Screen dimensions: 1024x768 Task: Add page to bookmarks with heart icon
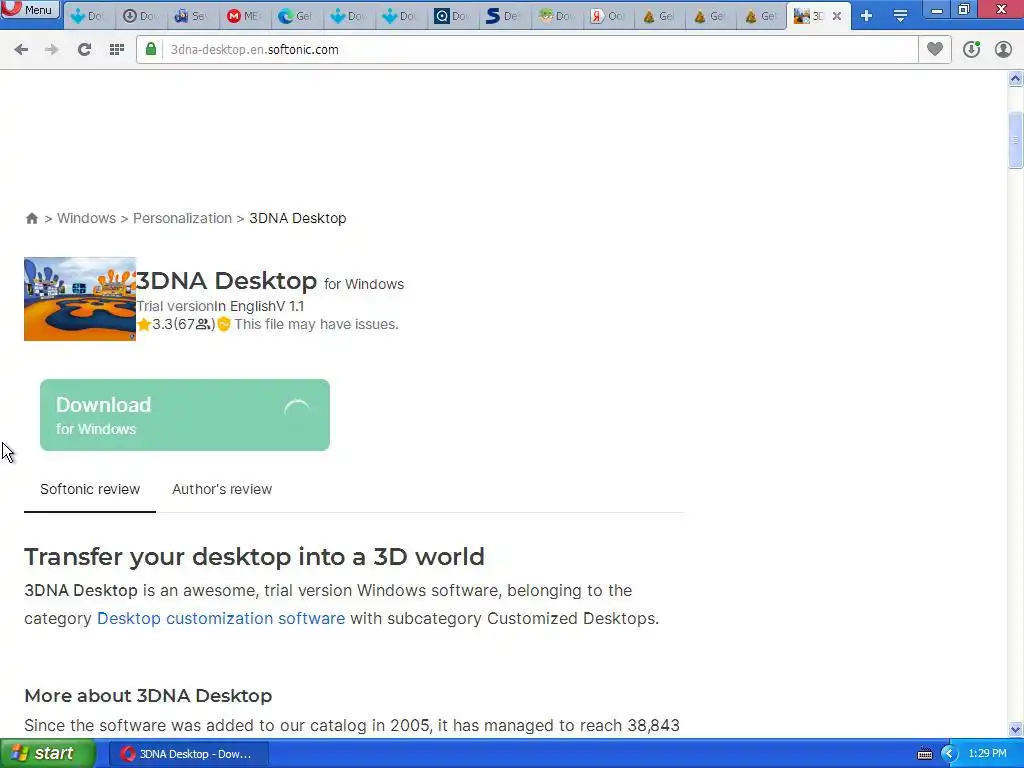(935, 50)
